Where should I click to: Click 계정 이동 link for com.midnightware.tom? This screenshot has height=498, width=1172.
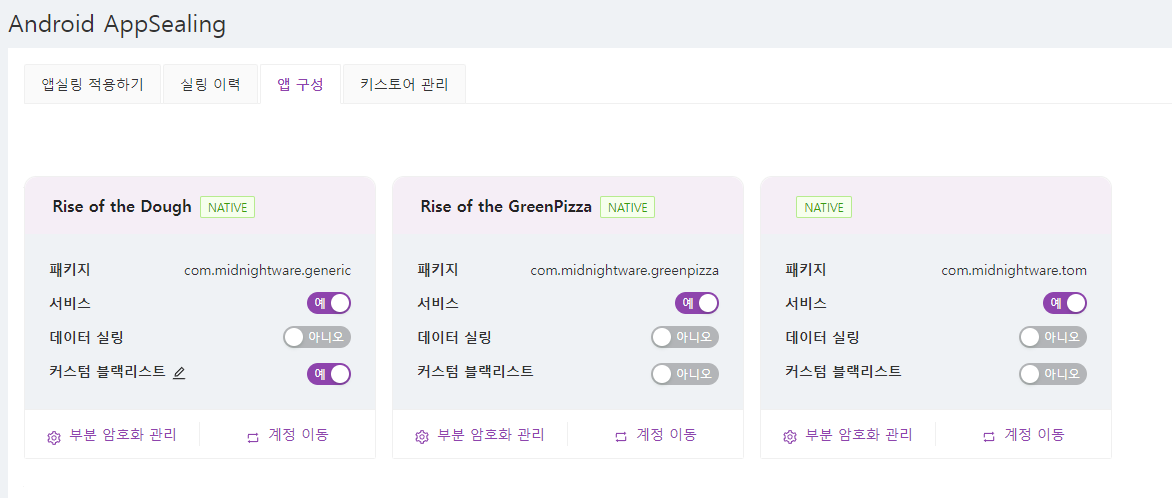tap(1034, 435)
